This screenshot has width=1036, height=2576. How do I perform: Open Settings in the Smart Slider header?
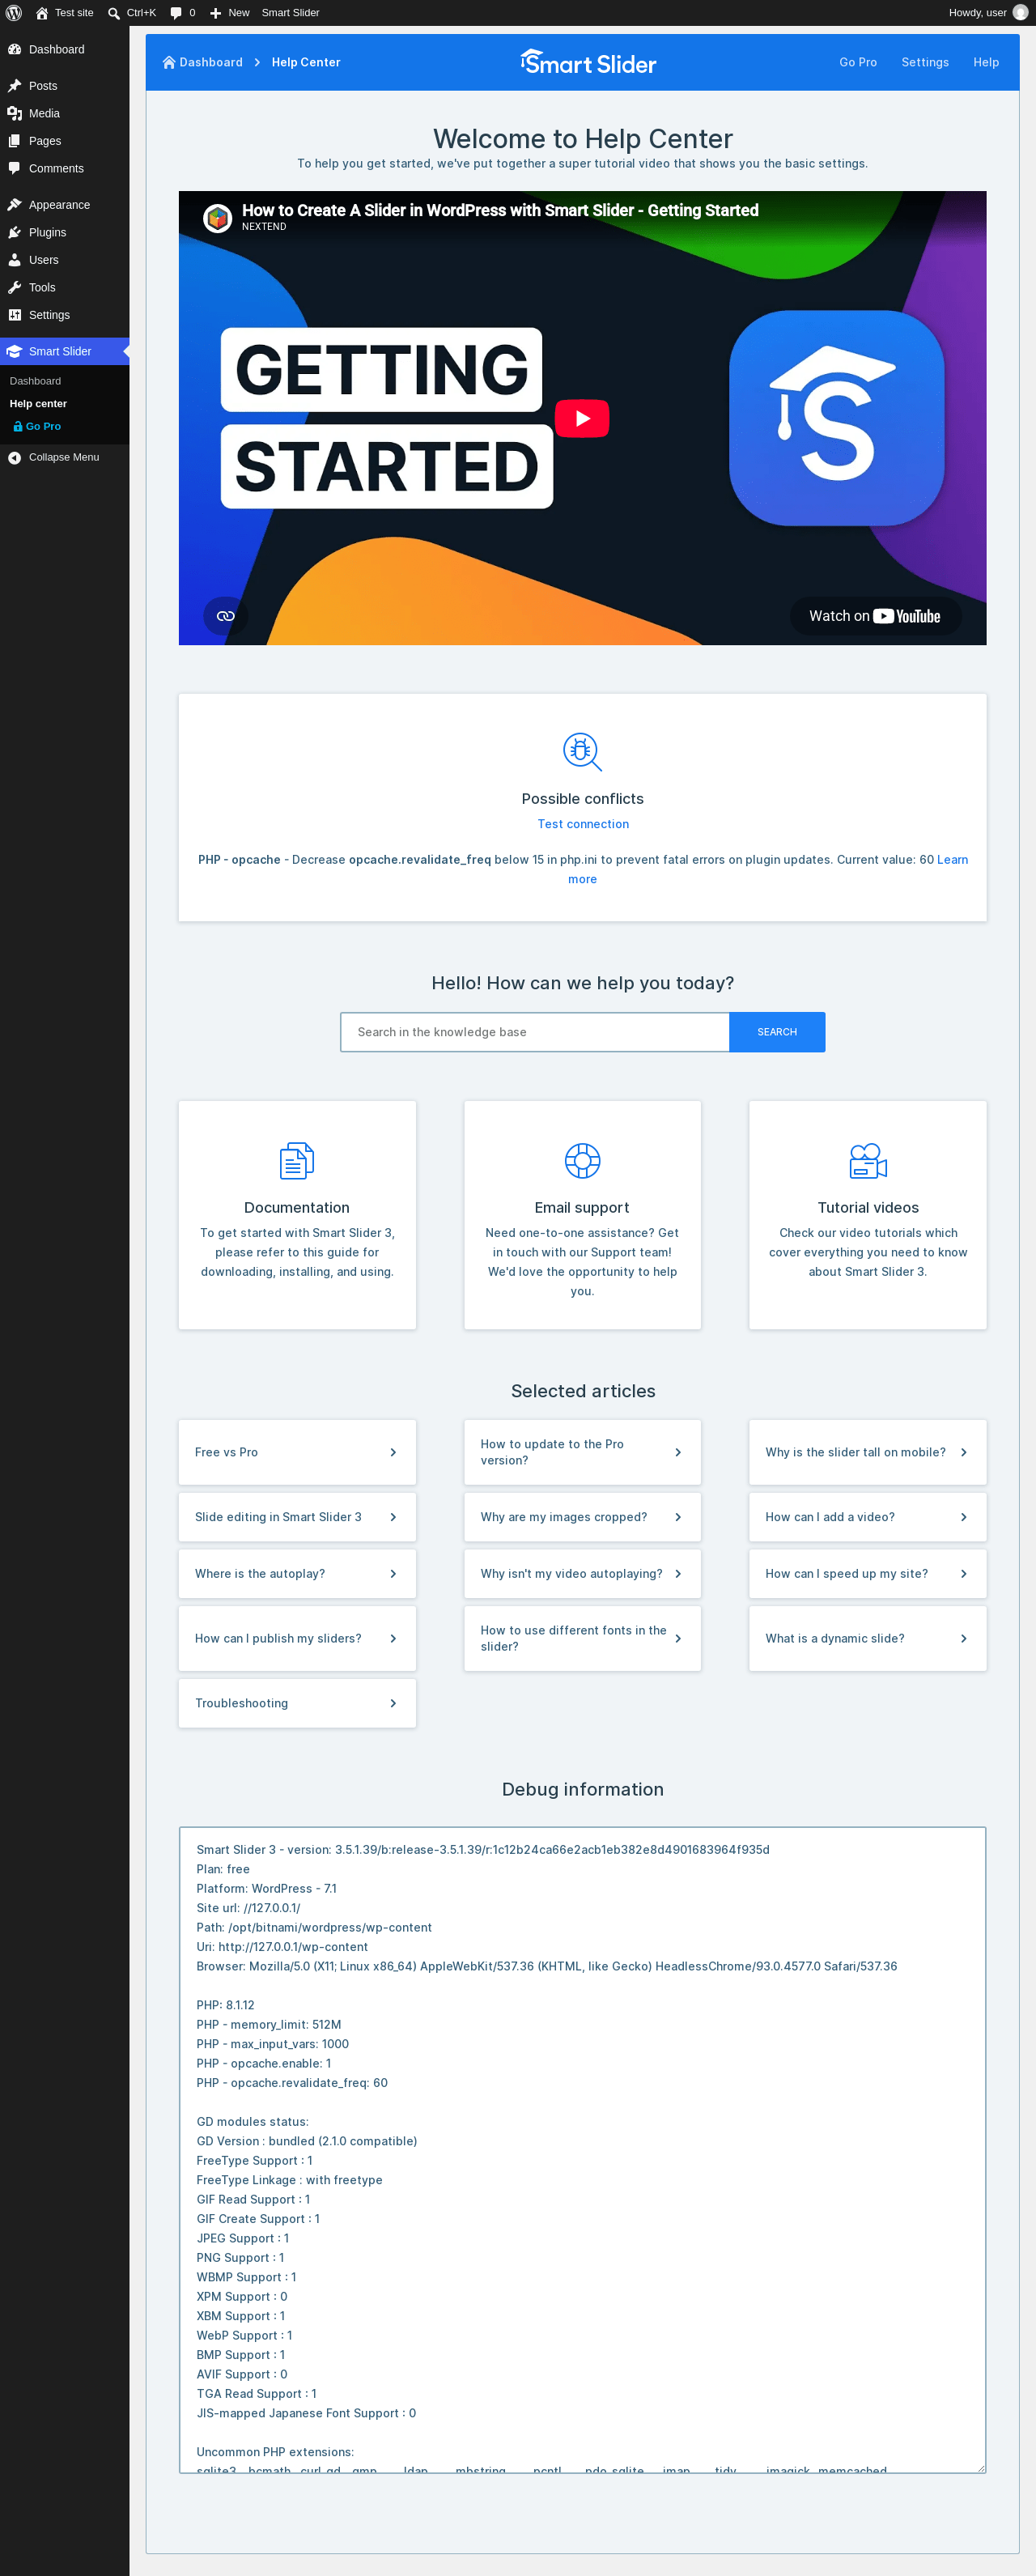[925, 62]
